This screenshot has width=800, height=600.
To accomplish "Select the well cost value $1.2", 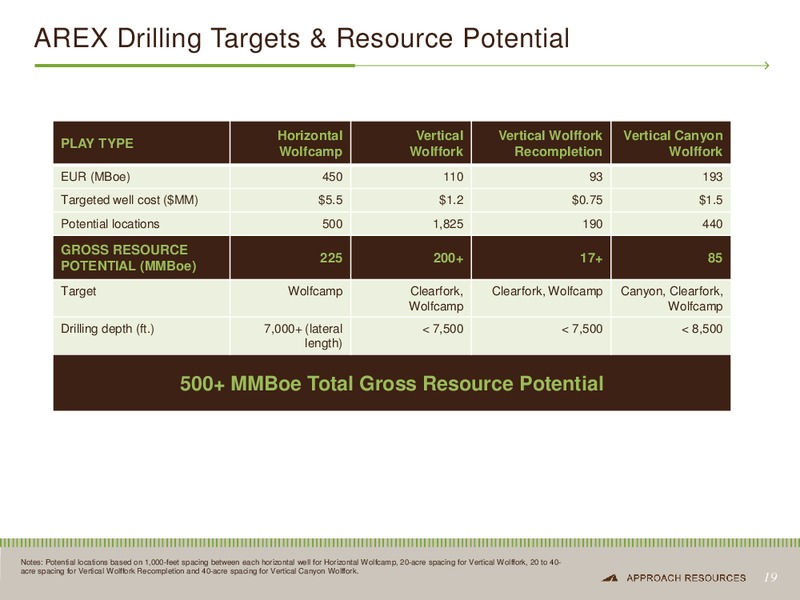I will click(451, 200).
